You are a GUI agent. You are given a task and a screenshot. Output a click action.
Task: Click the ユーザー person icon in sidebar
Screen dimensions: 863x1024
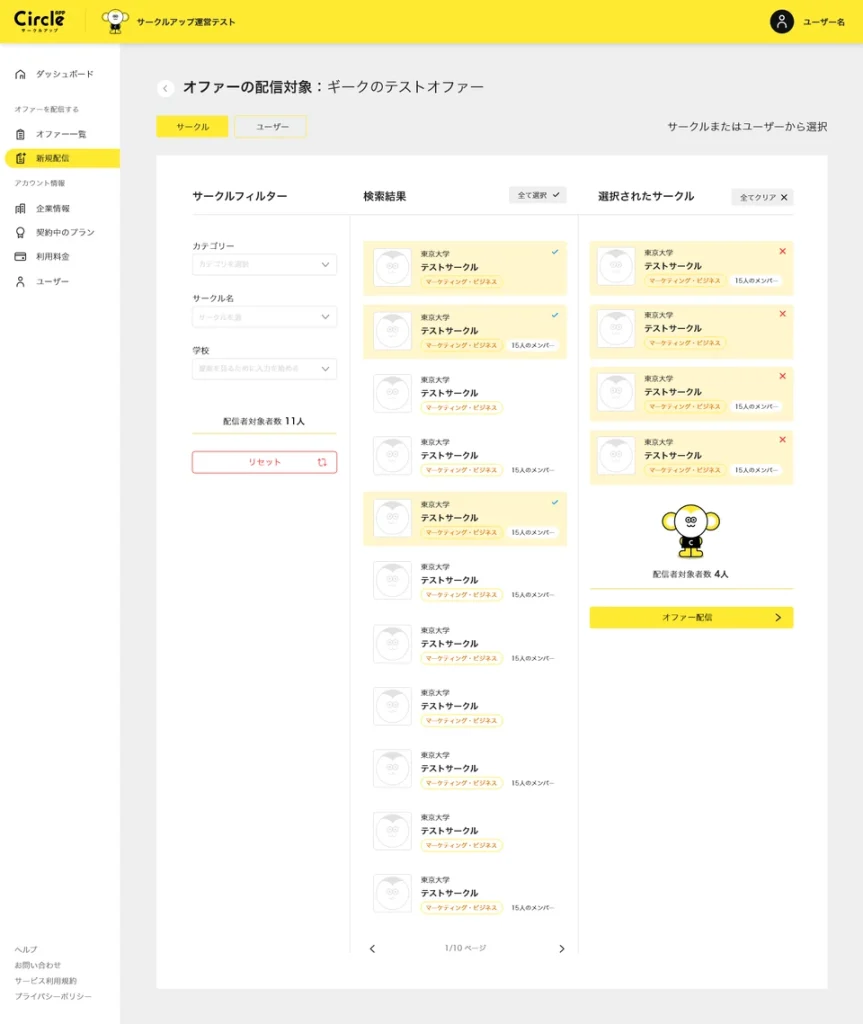click(x=20, y=281)
